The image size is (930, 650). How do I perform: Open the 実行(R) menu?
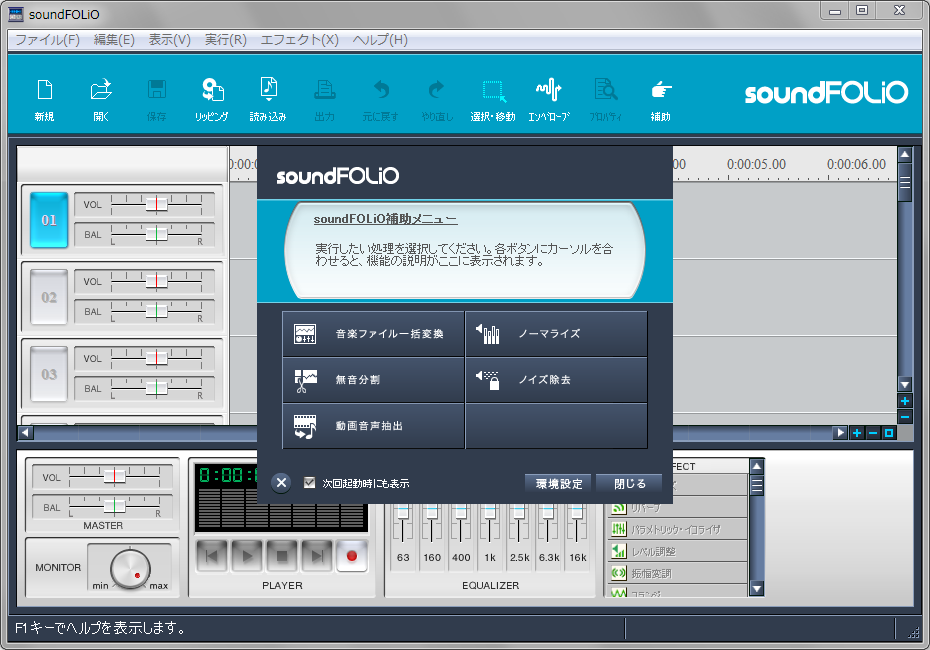(x=226, y=40)
